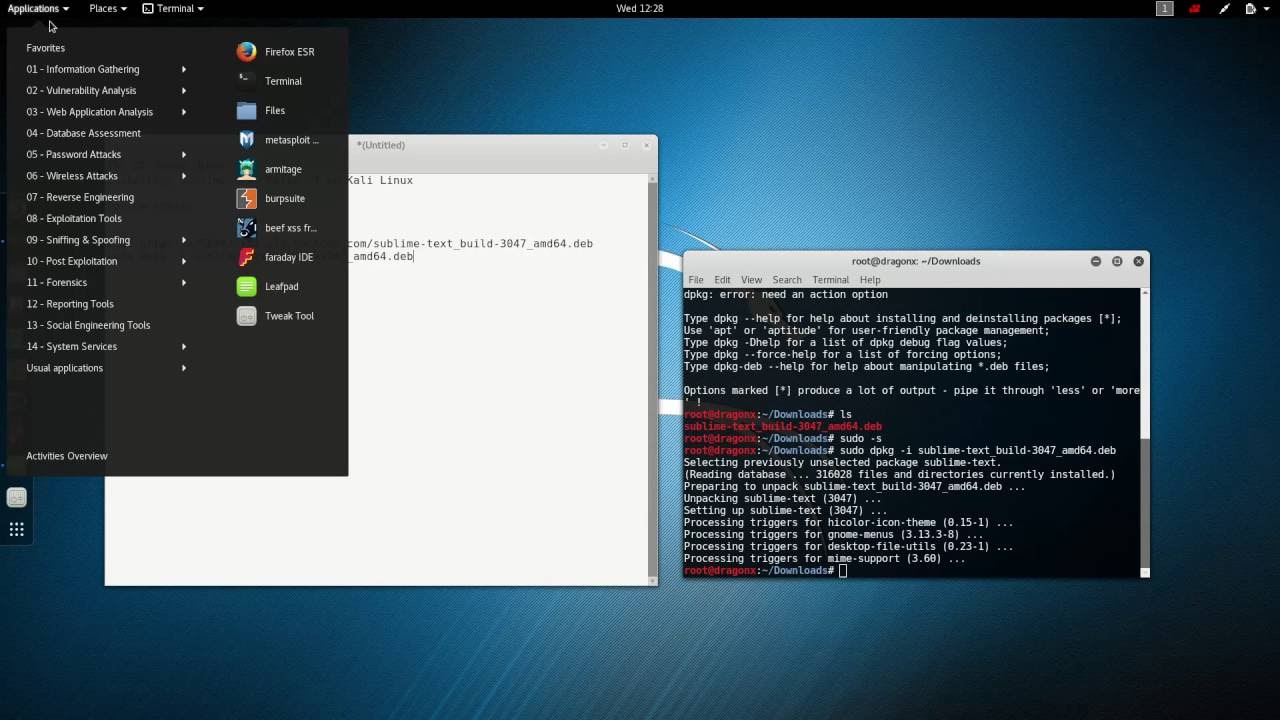The width and height of the screenshot is (1280, 720).
Task: Maximize the terminal window
Action: click(1117, 261)
